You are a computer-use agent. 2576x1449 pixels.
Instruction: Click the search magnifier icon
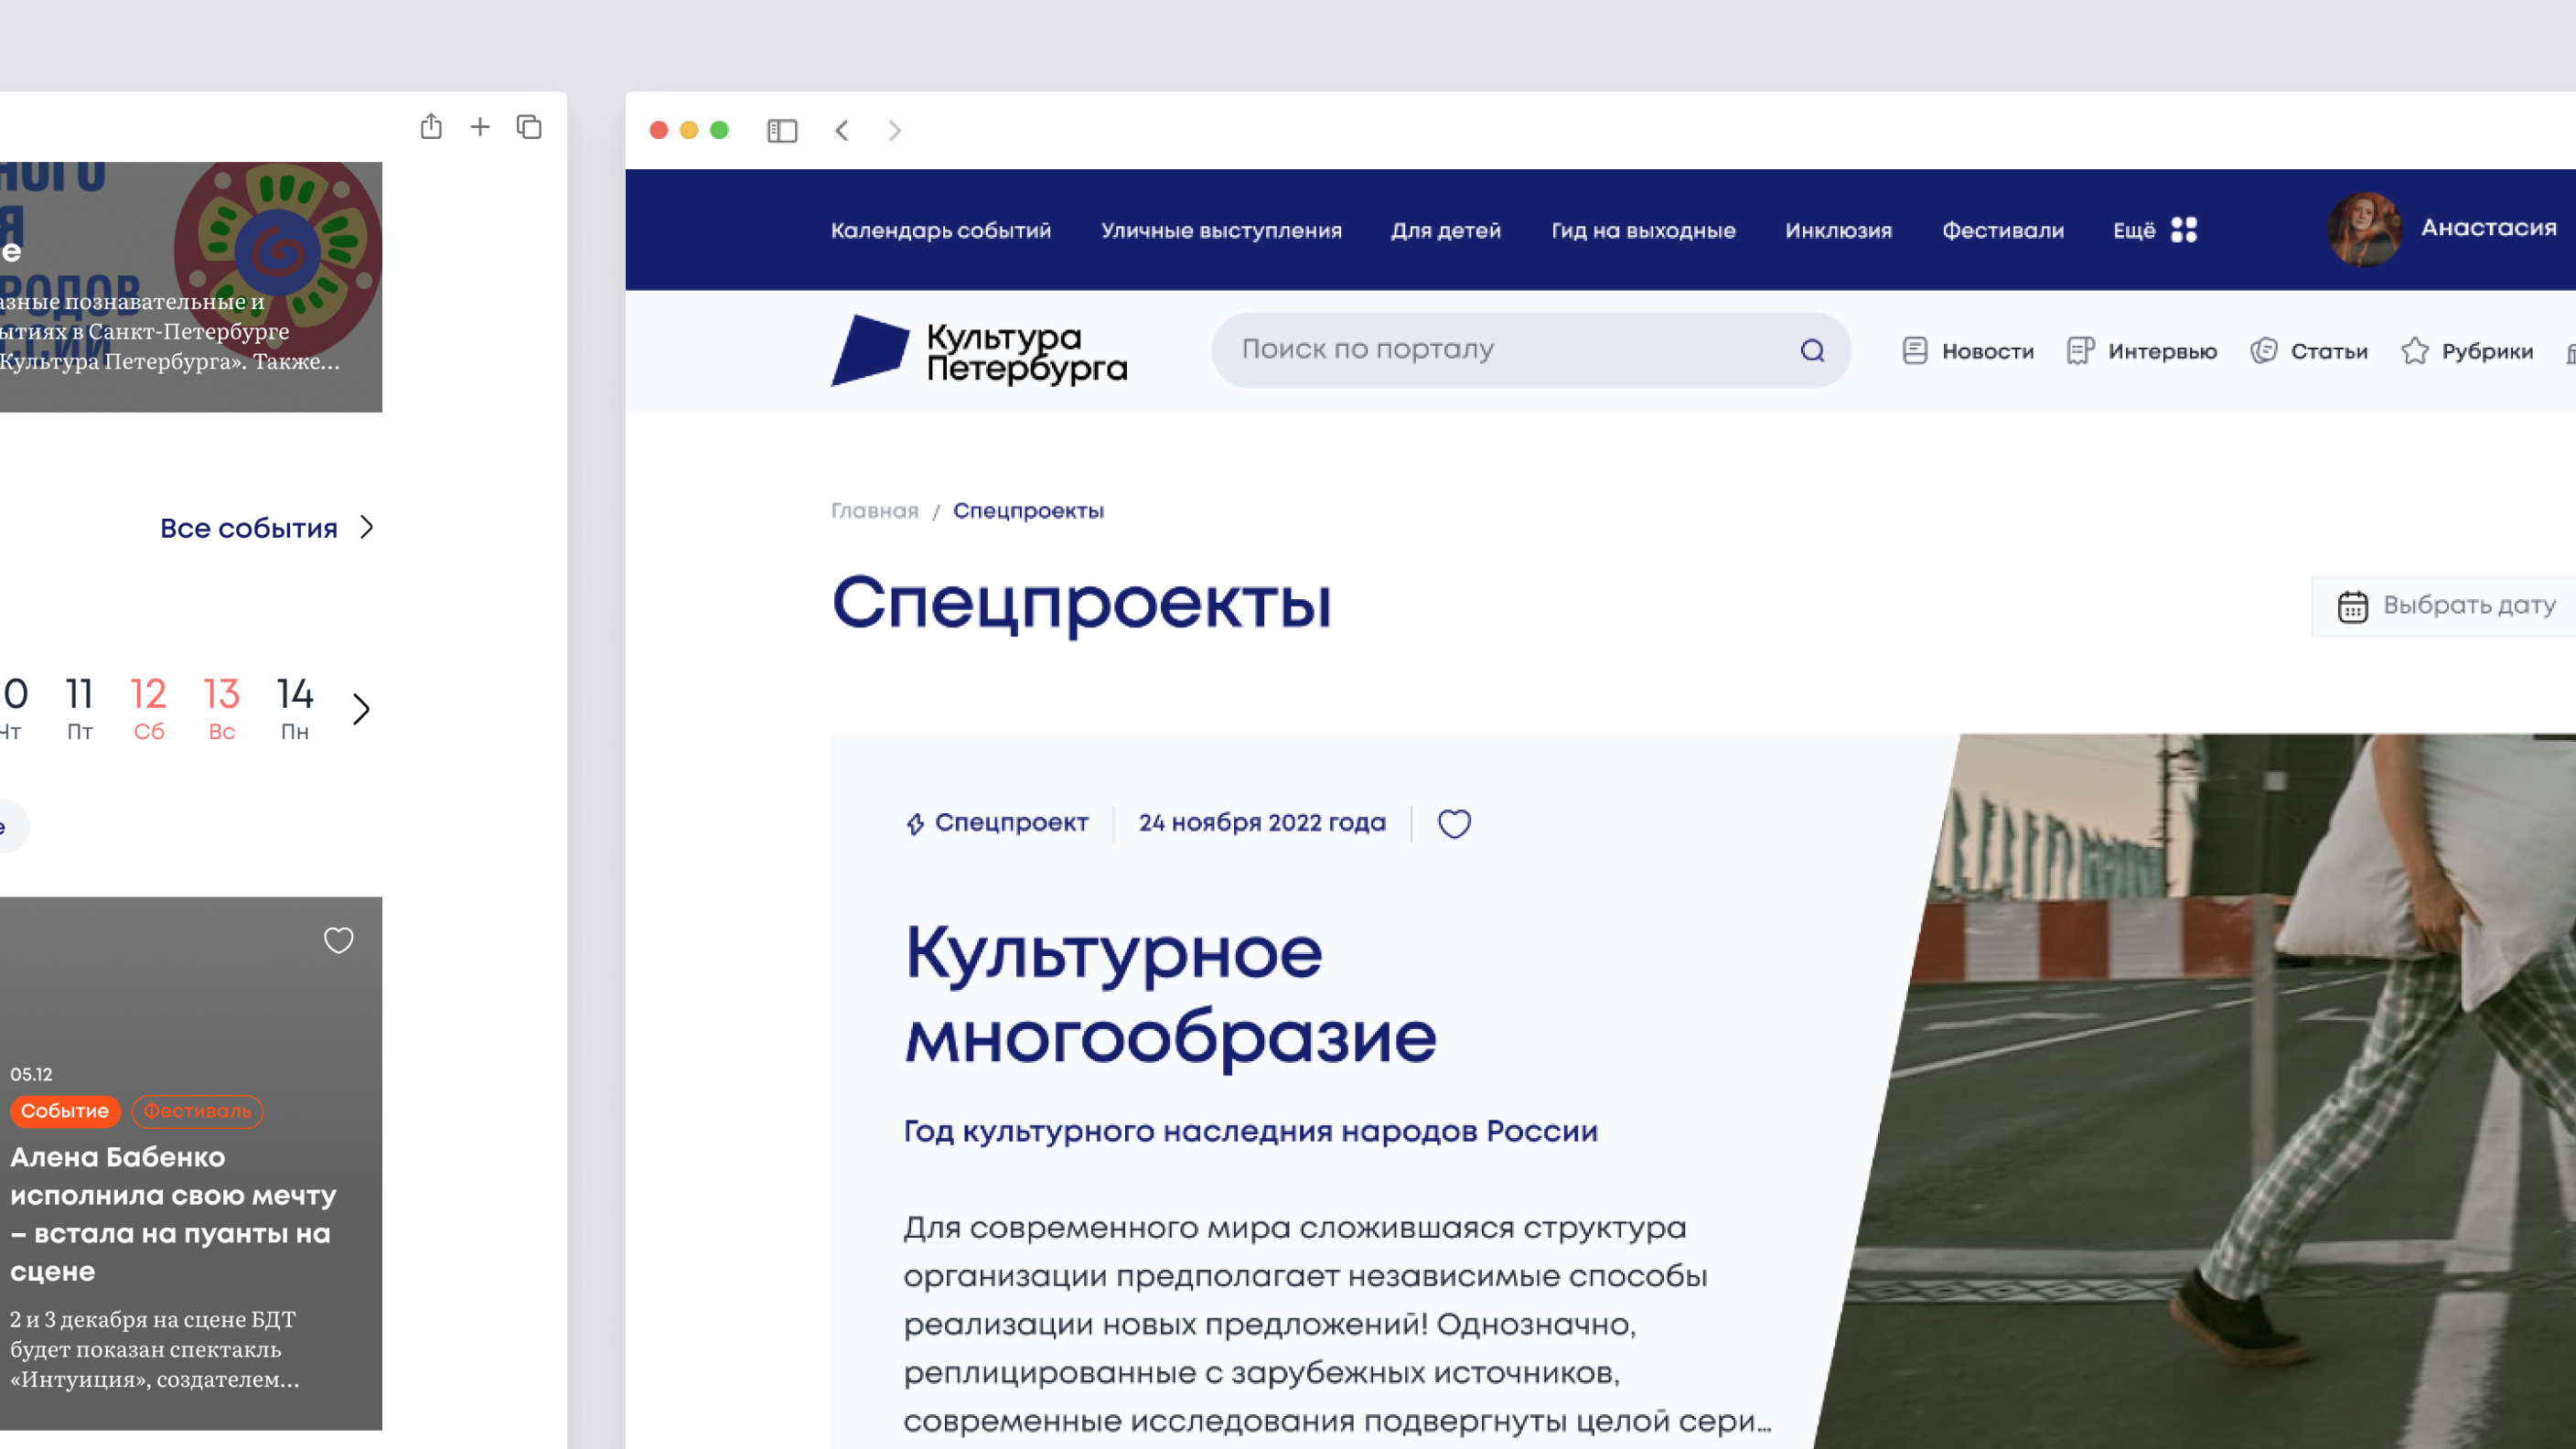tap(1812, 350)
